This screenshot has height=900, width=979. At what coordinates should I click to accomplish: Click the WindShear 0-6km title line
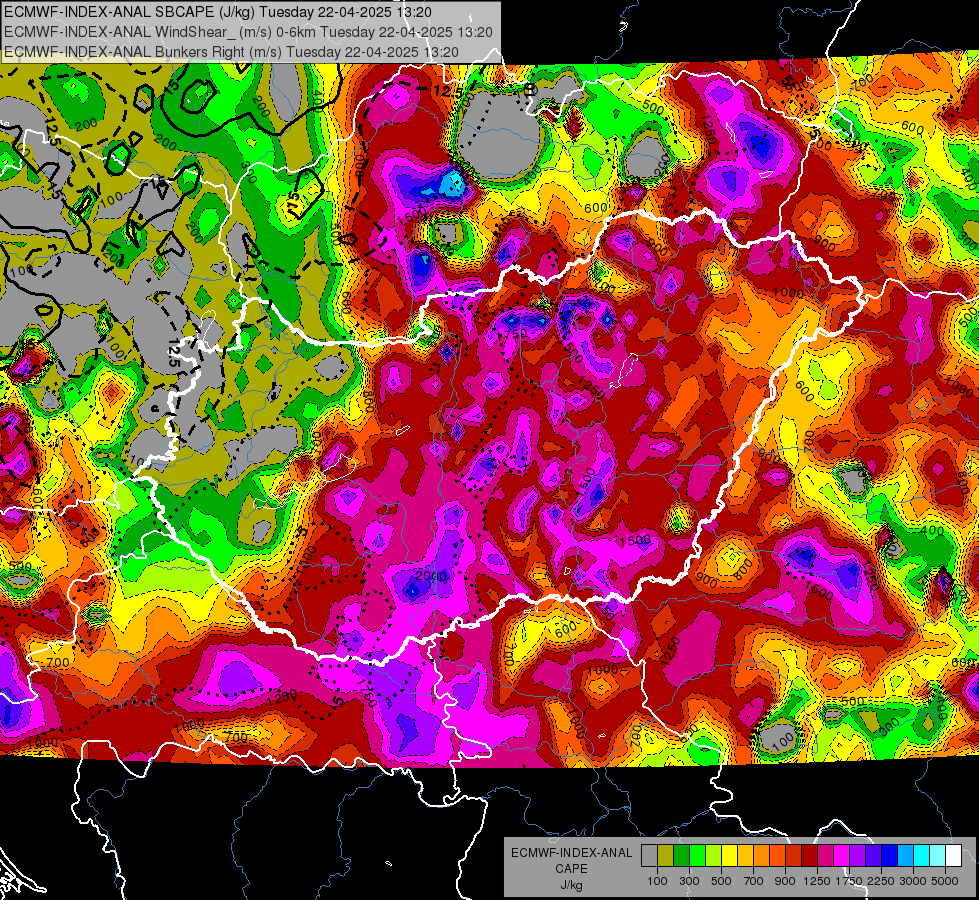click(248, 32)
